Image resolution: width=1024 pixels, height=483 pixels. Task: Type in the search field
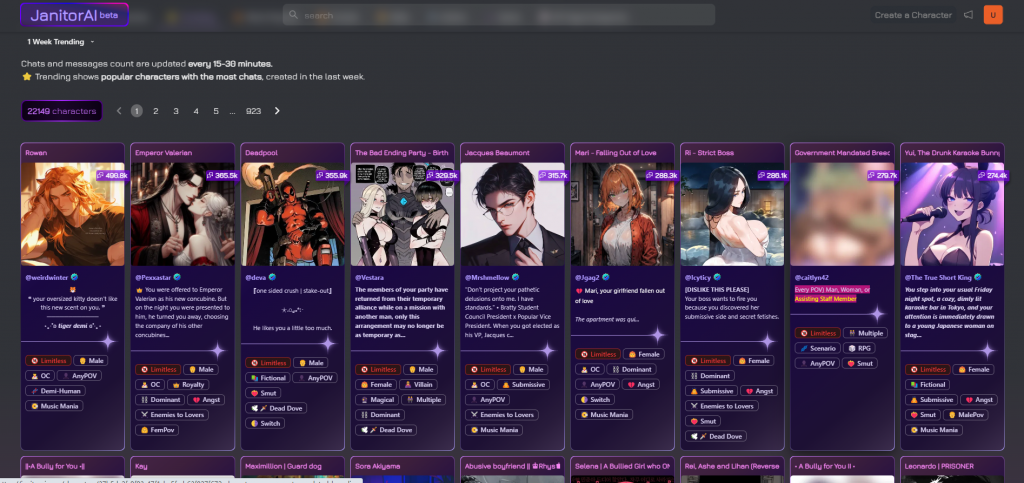(x=498, y=15)
